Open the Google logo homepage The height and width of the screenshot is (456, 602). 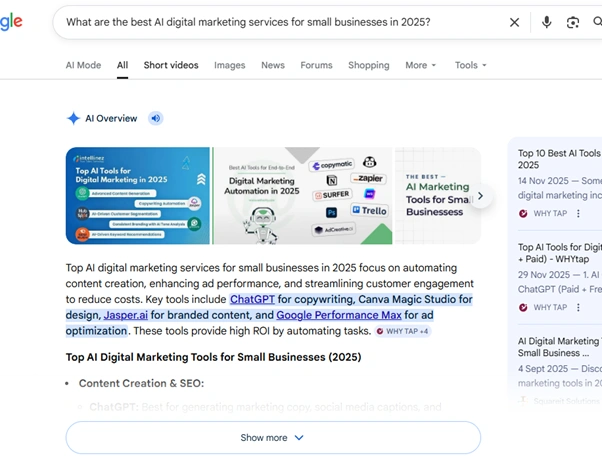10,22
